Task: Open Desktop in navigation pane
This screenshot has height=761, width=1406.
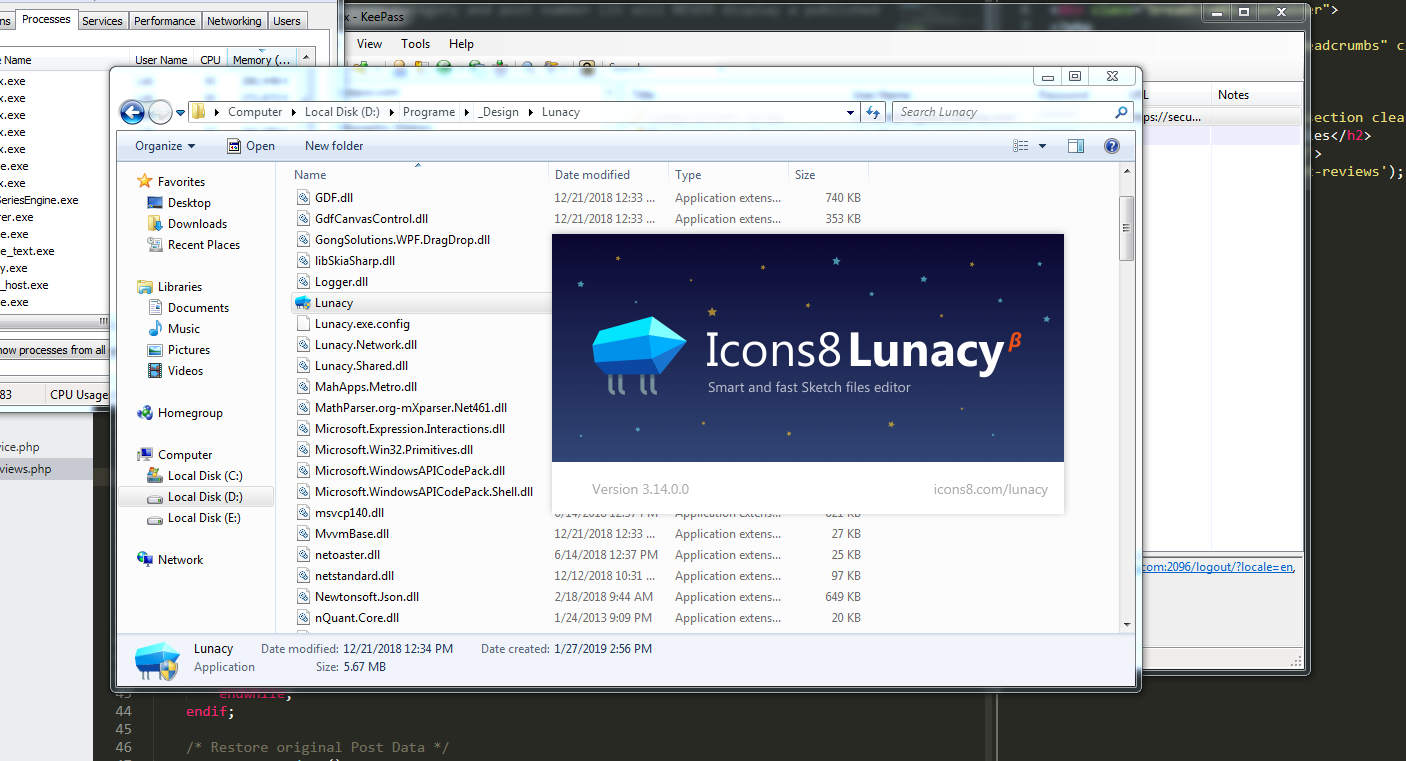Action: click(x=189, y=203)
